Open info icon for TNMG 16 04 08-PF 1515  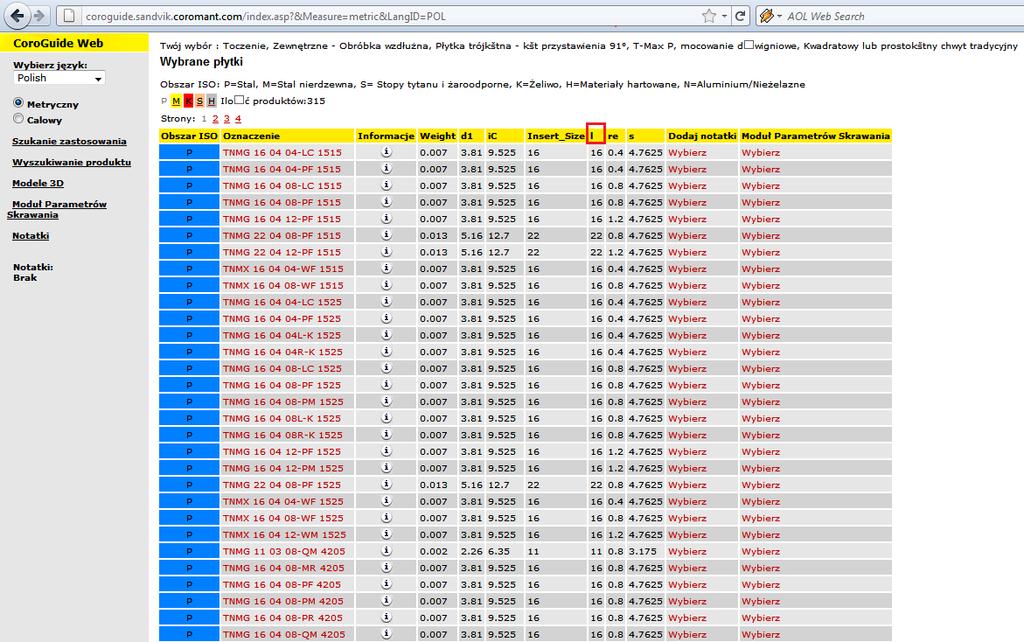[386, 201]
